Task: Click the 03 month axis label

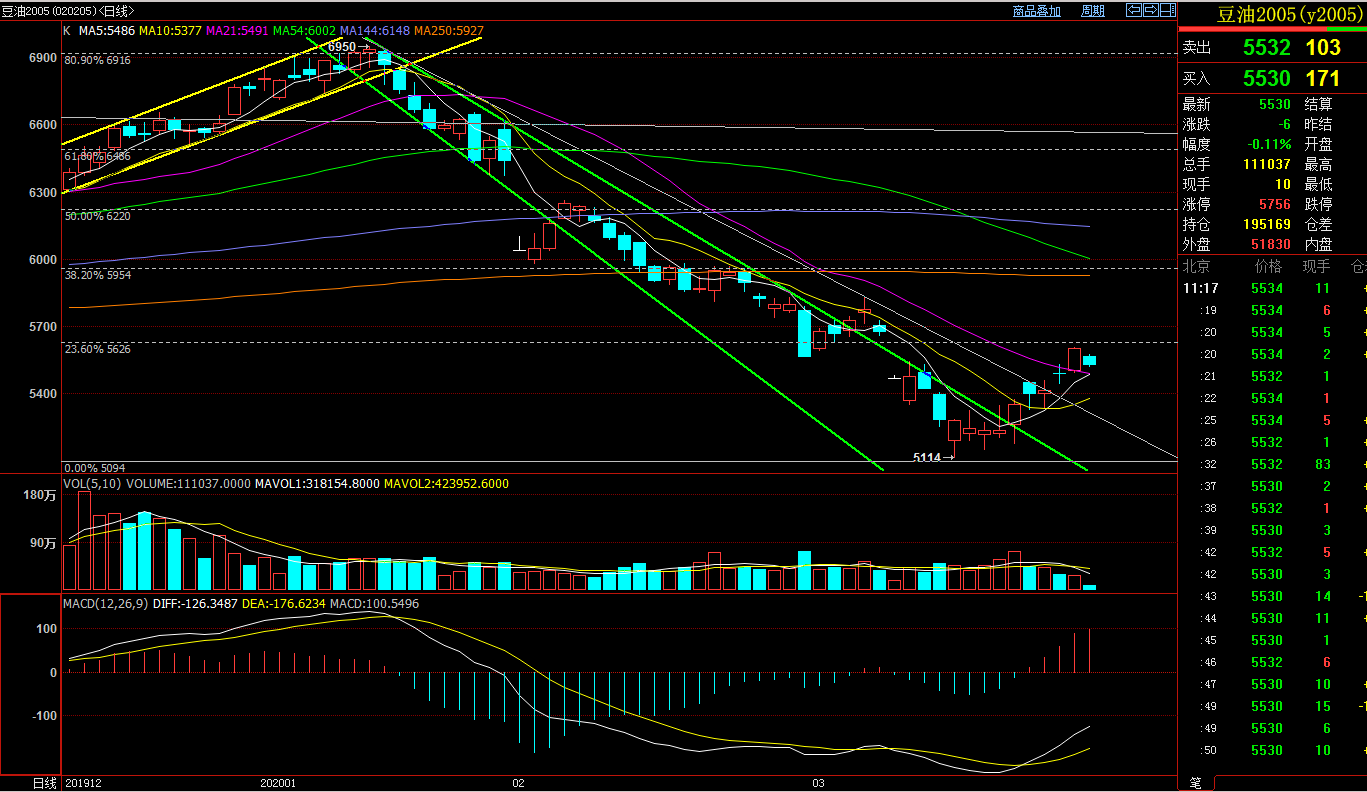Action: point(818,783)
